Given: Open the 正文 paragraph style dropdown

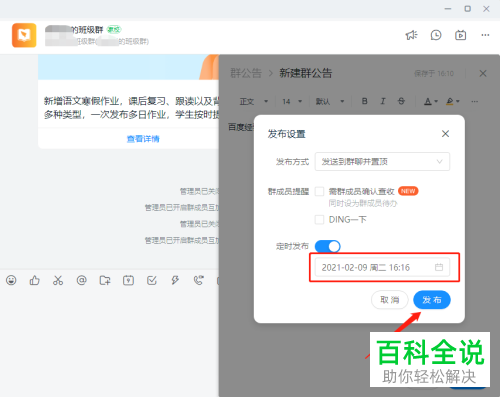Looking at the screenshot, I should [x=254, y=101].
